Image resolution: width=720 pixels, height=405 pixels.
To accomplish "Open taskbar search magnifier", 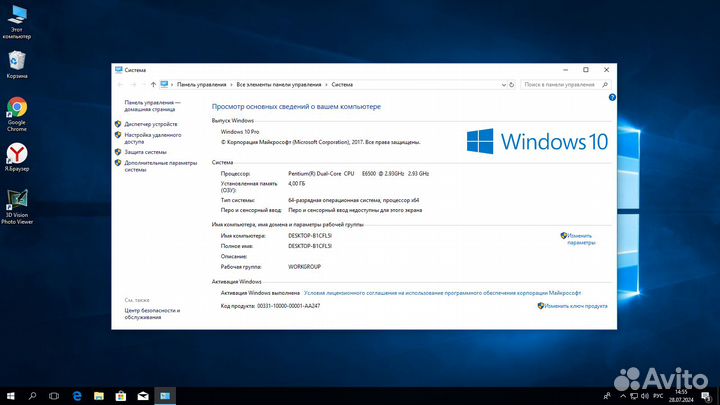I will point(32,396).
